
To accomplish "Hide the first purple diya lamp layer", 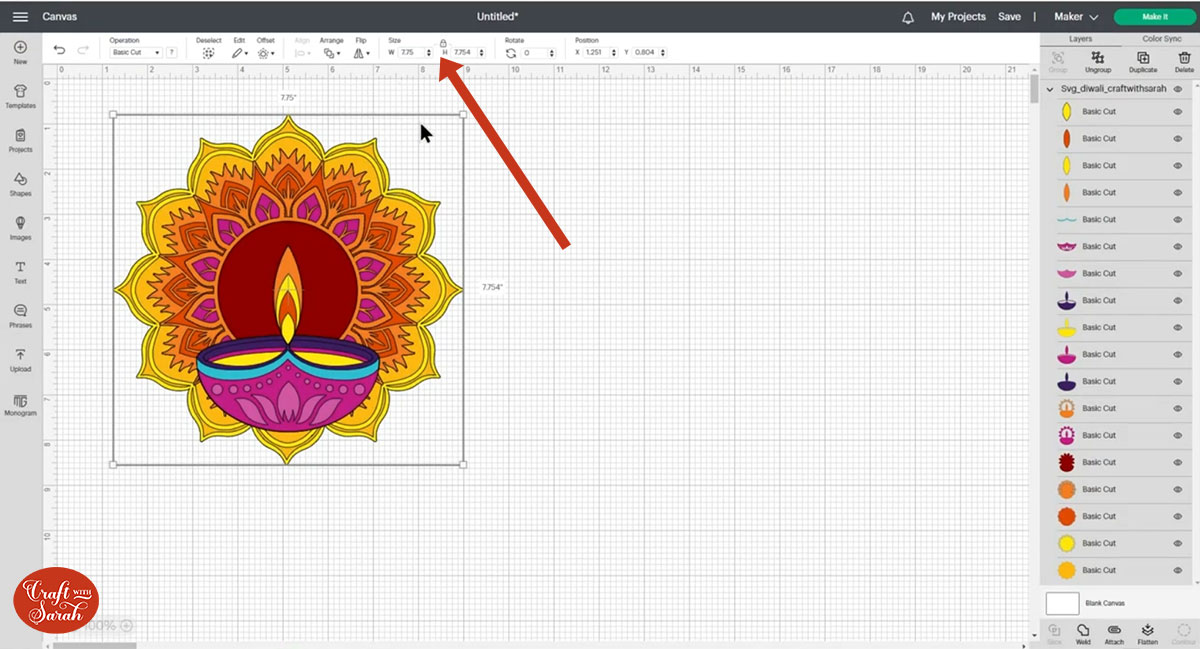I will tap(1178, 301).
